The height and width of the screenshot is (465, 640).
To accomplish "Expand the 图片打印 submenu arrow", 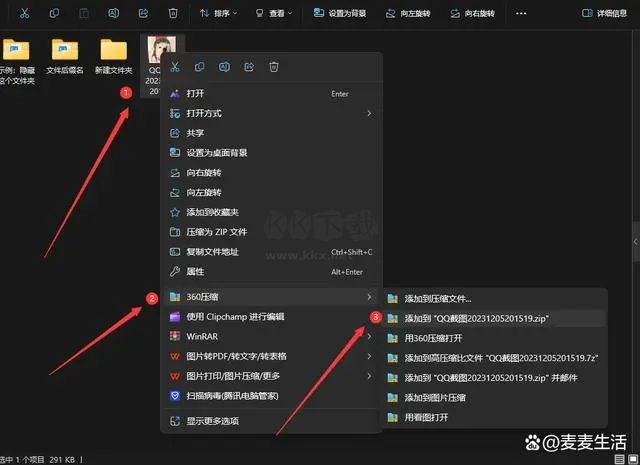I will pyautogui.click(x=369, y=376).
